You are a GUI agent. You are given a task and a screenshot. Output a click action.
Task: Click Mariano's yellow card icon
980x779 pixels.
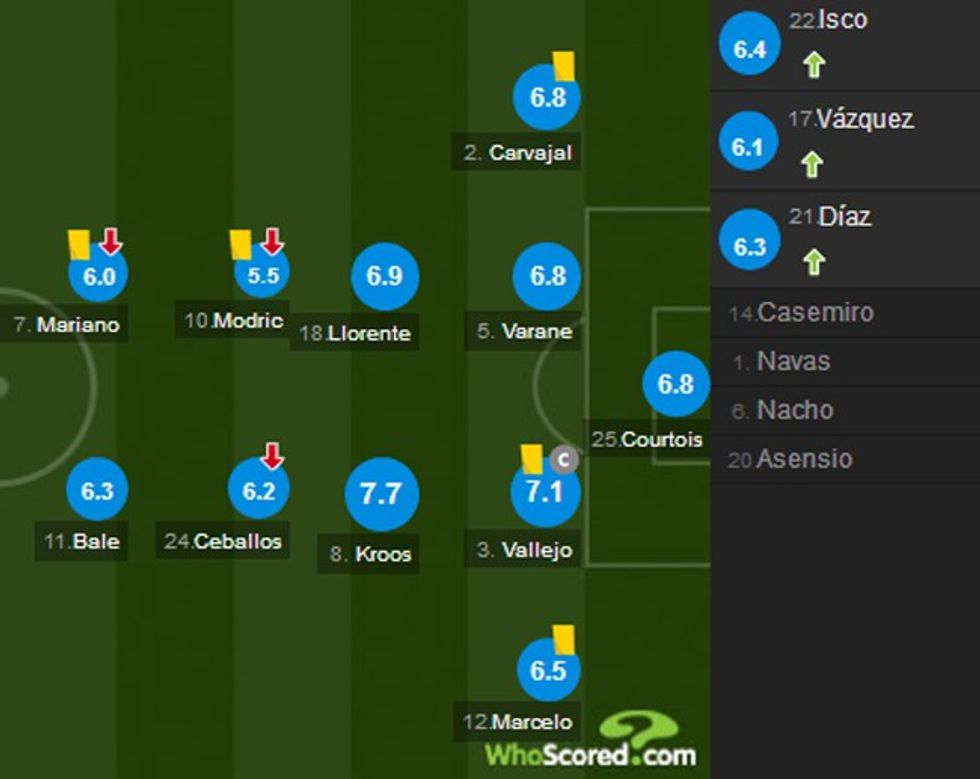[x=79, y=243]
